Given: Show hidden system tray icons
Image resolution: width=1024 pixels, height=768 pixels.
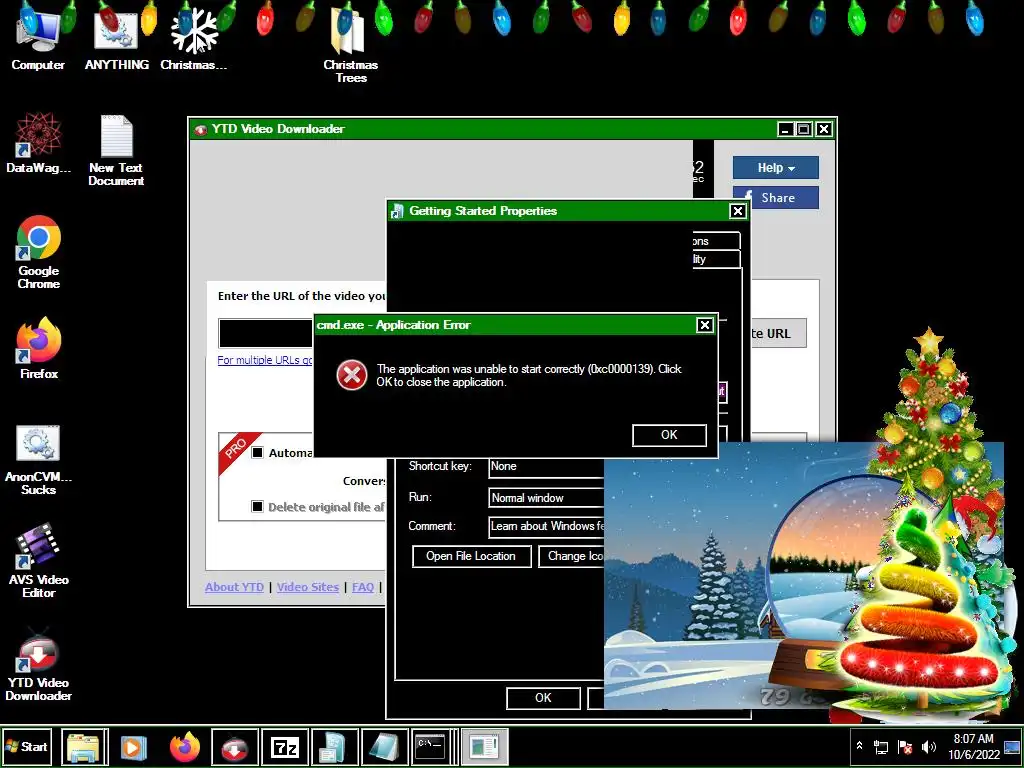Looking at the screenshot, I should pos(859,746).
